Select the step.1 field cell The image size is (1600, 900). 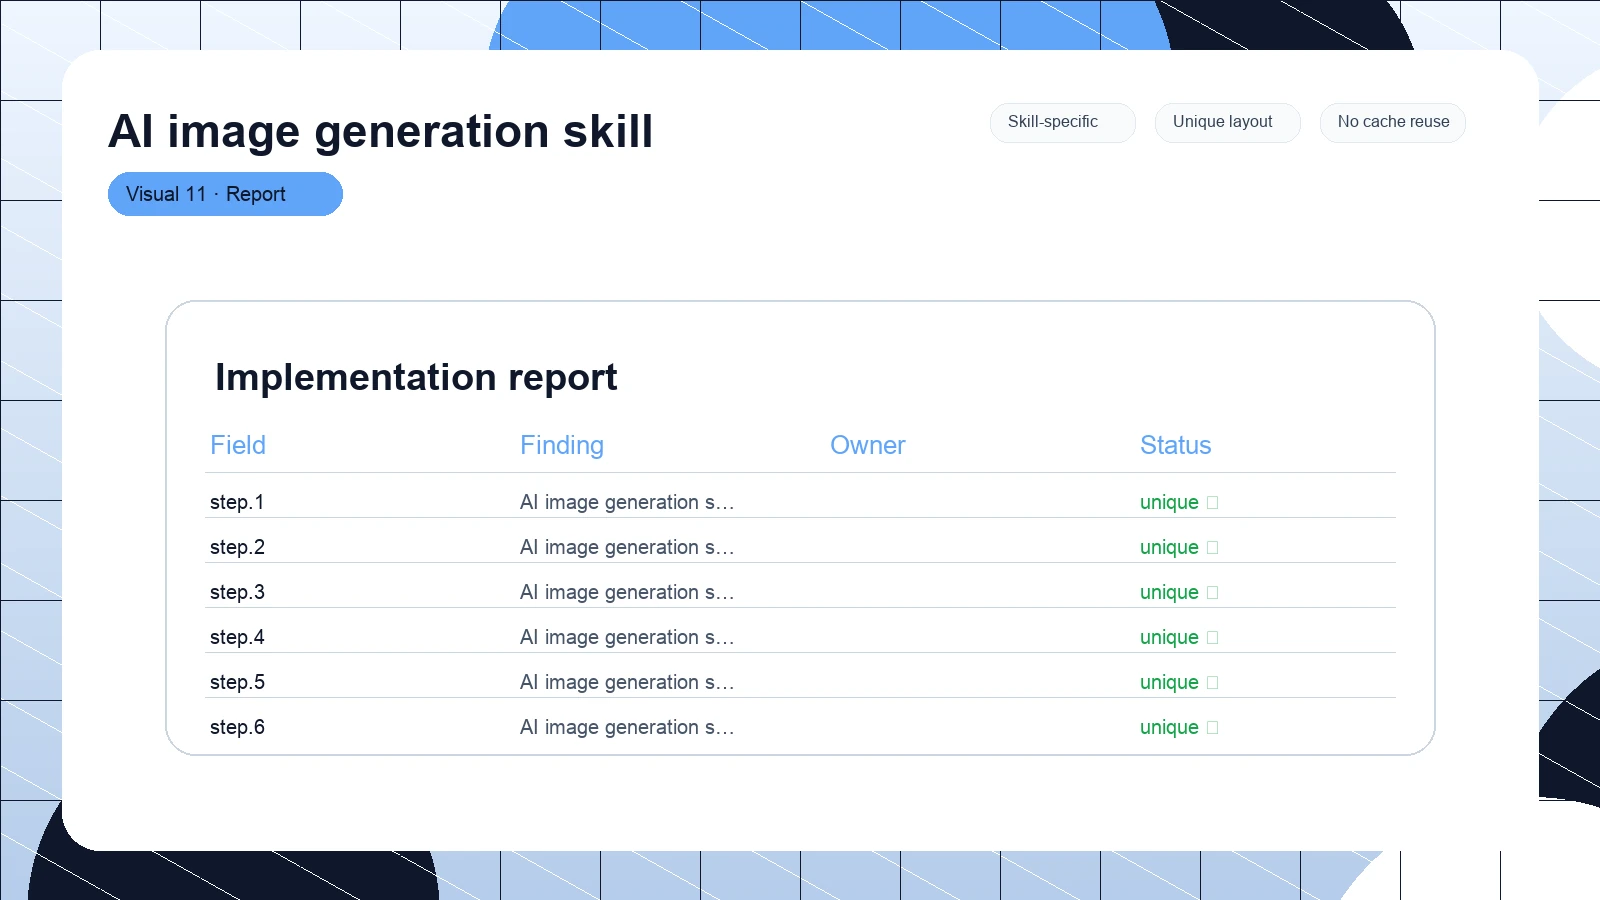tap(237, 502)
